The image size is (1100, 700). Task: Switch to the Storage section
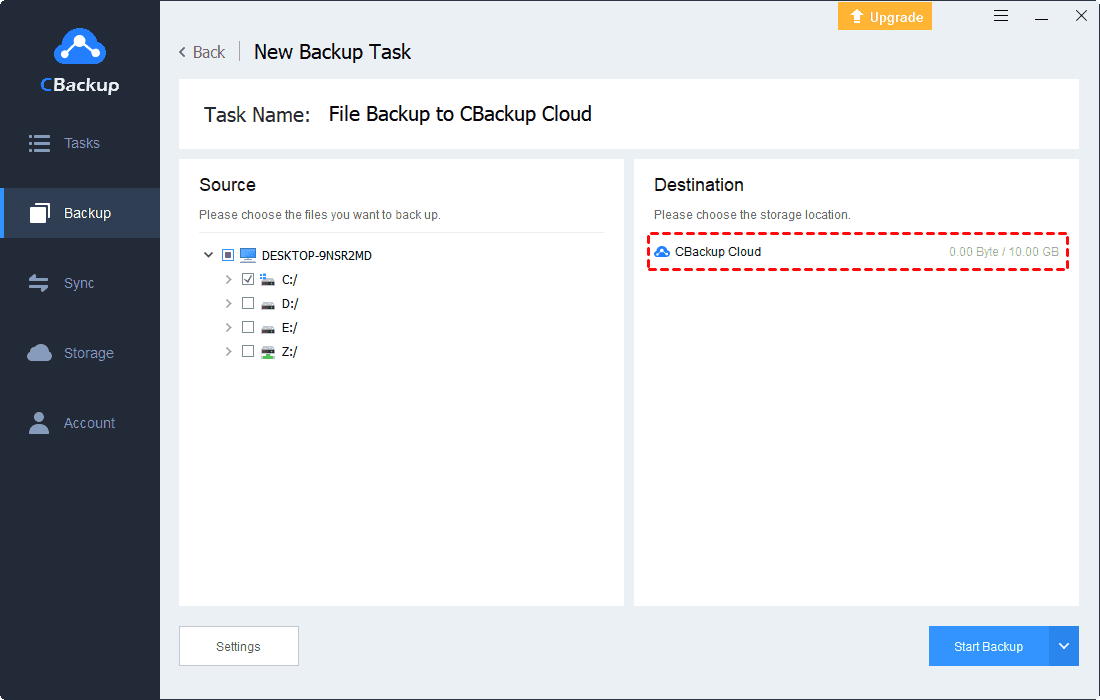80,353
